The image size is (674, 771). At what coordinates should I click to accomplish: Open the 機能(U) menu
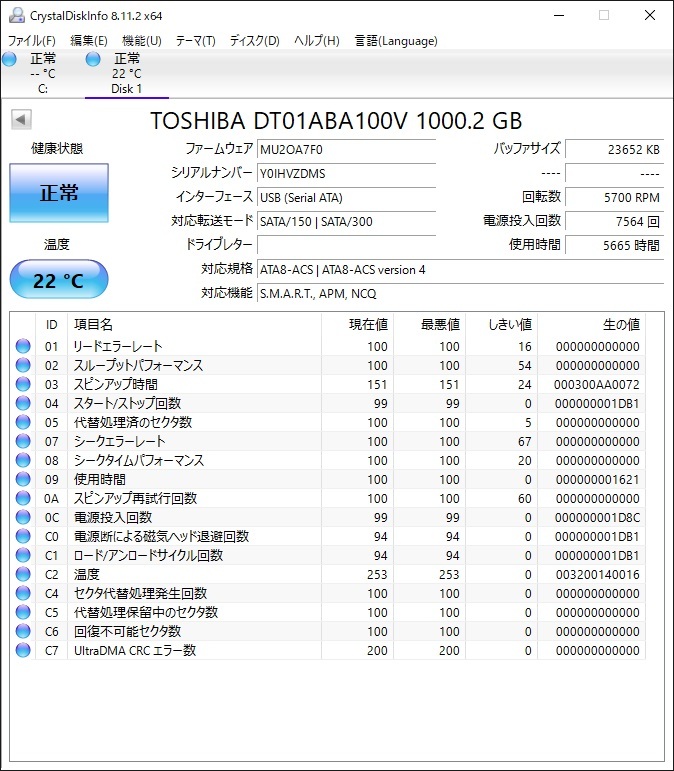(141, 41)
